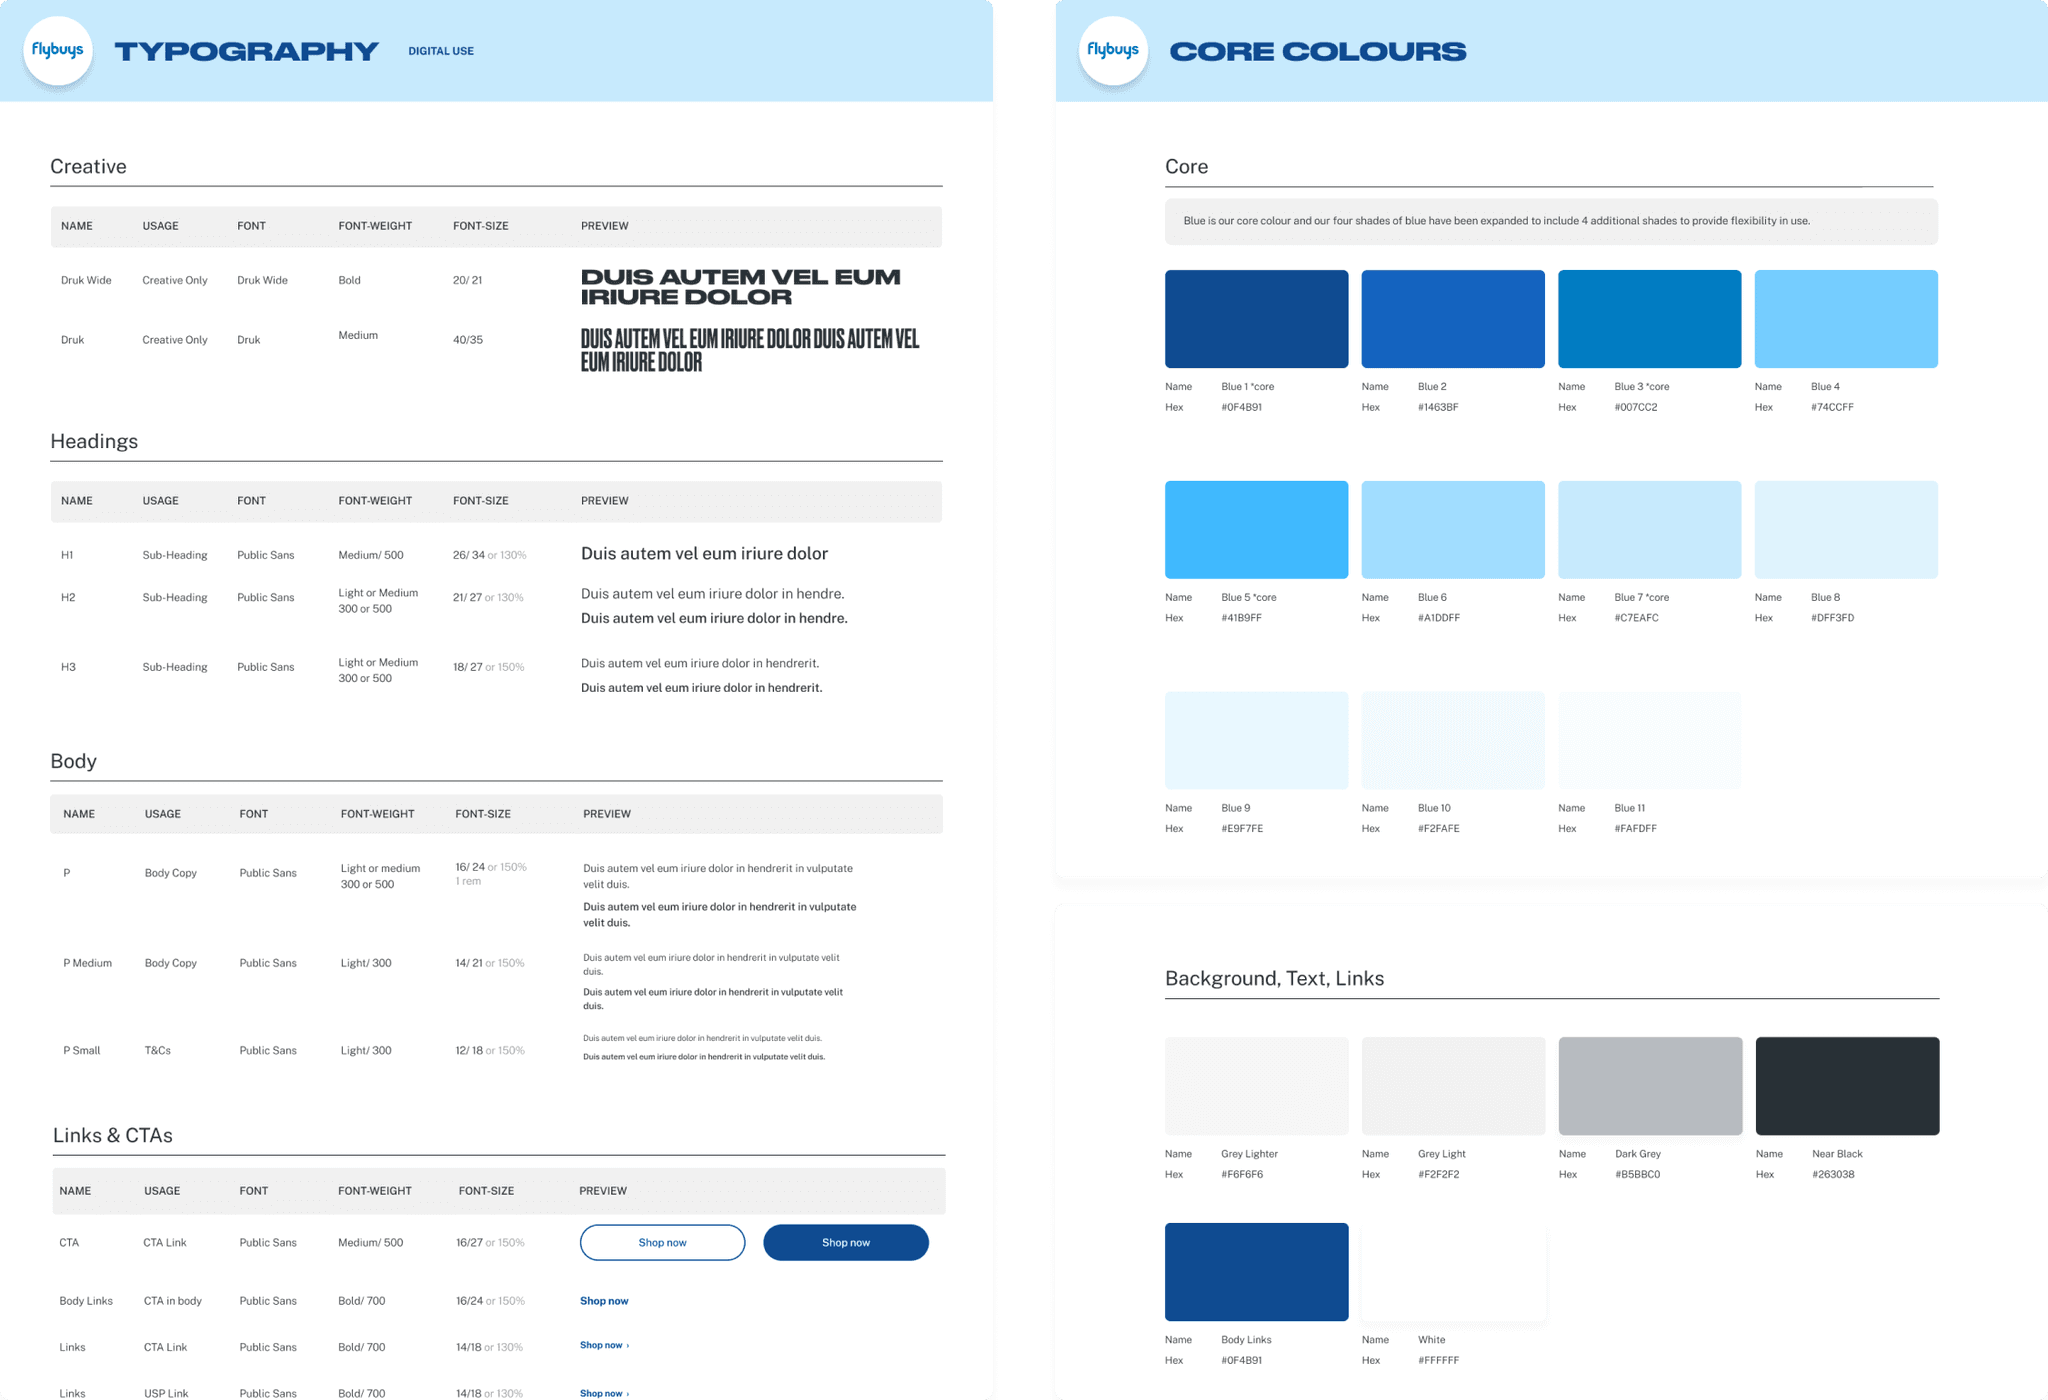The height and width of the screenshot is (1400, 2048).
Task: Click the Digital Use label in header
Action: [x=441, y=51]
